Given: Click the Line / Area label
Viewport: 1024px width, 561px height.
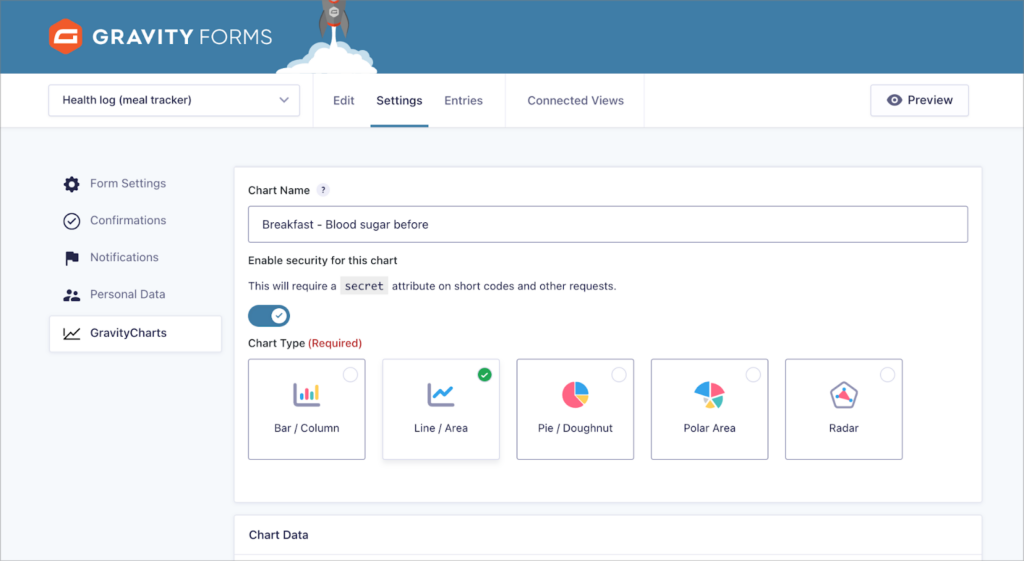Looking at the screenshot, I should point(441,428).
